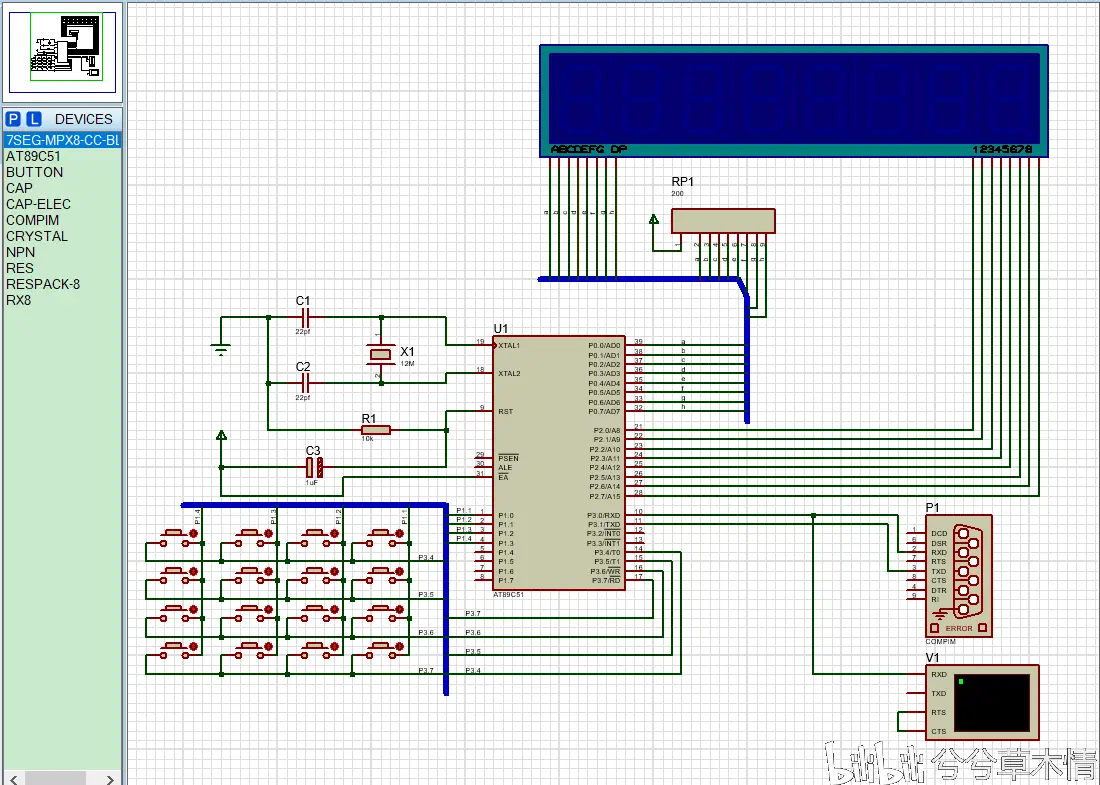1100x785 pixels.
Task: Click the device list scrollbar right arrow
Action: point(111,777)
